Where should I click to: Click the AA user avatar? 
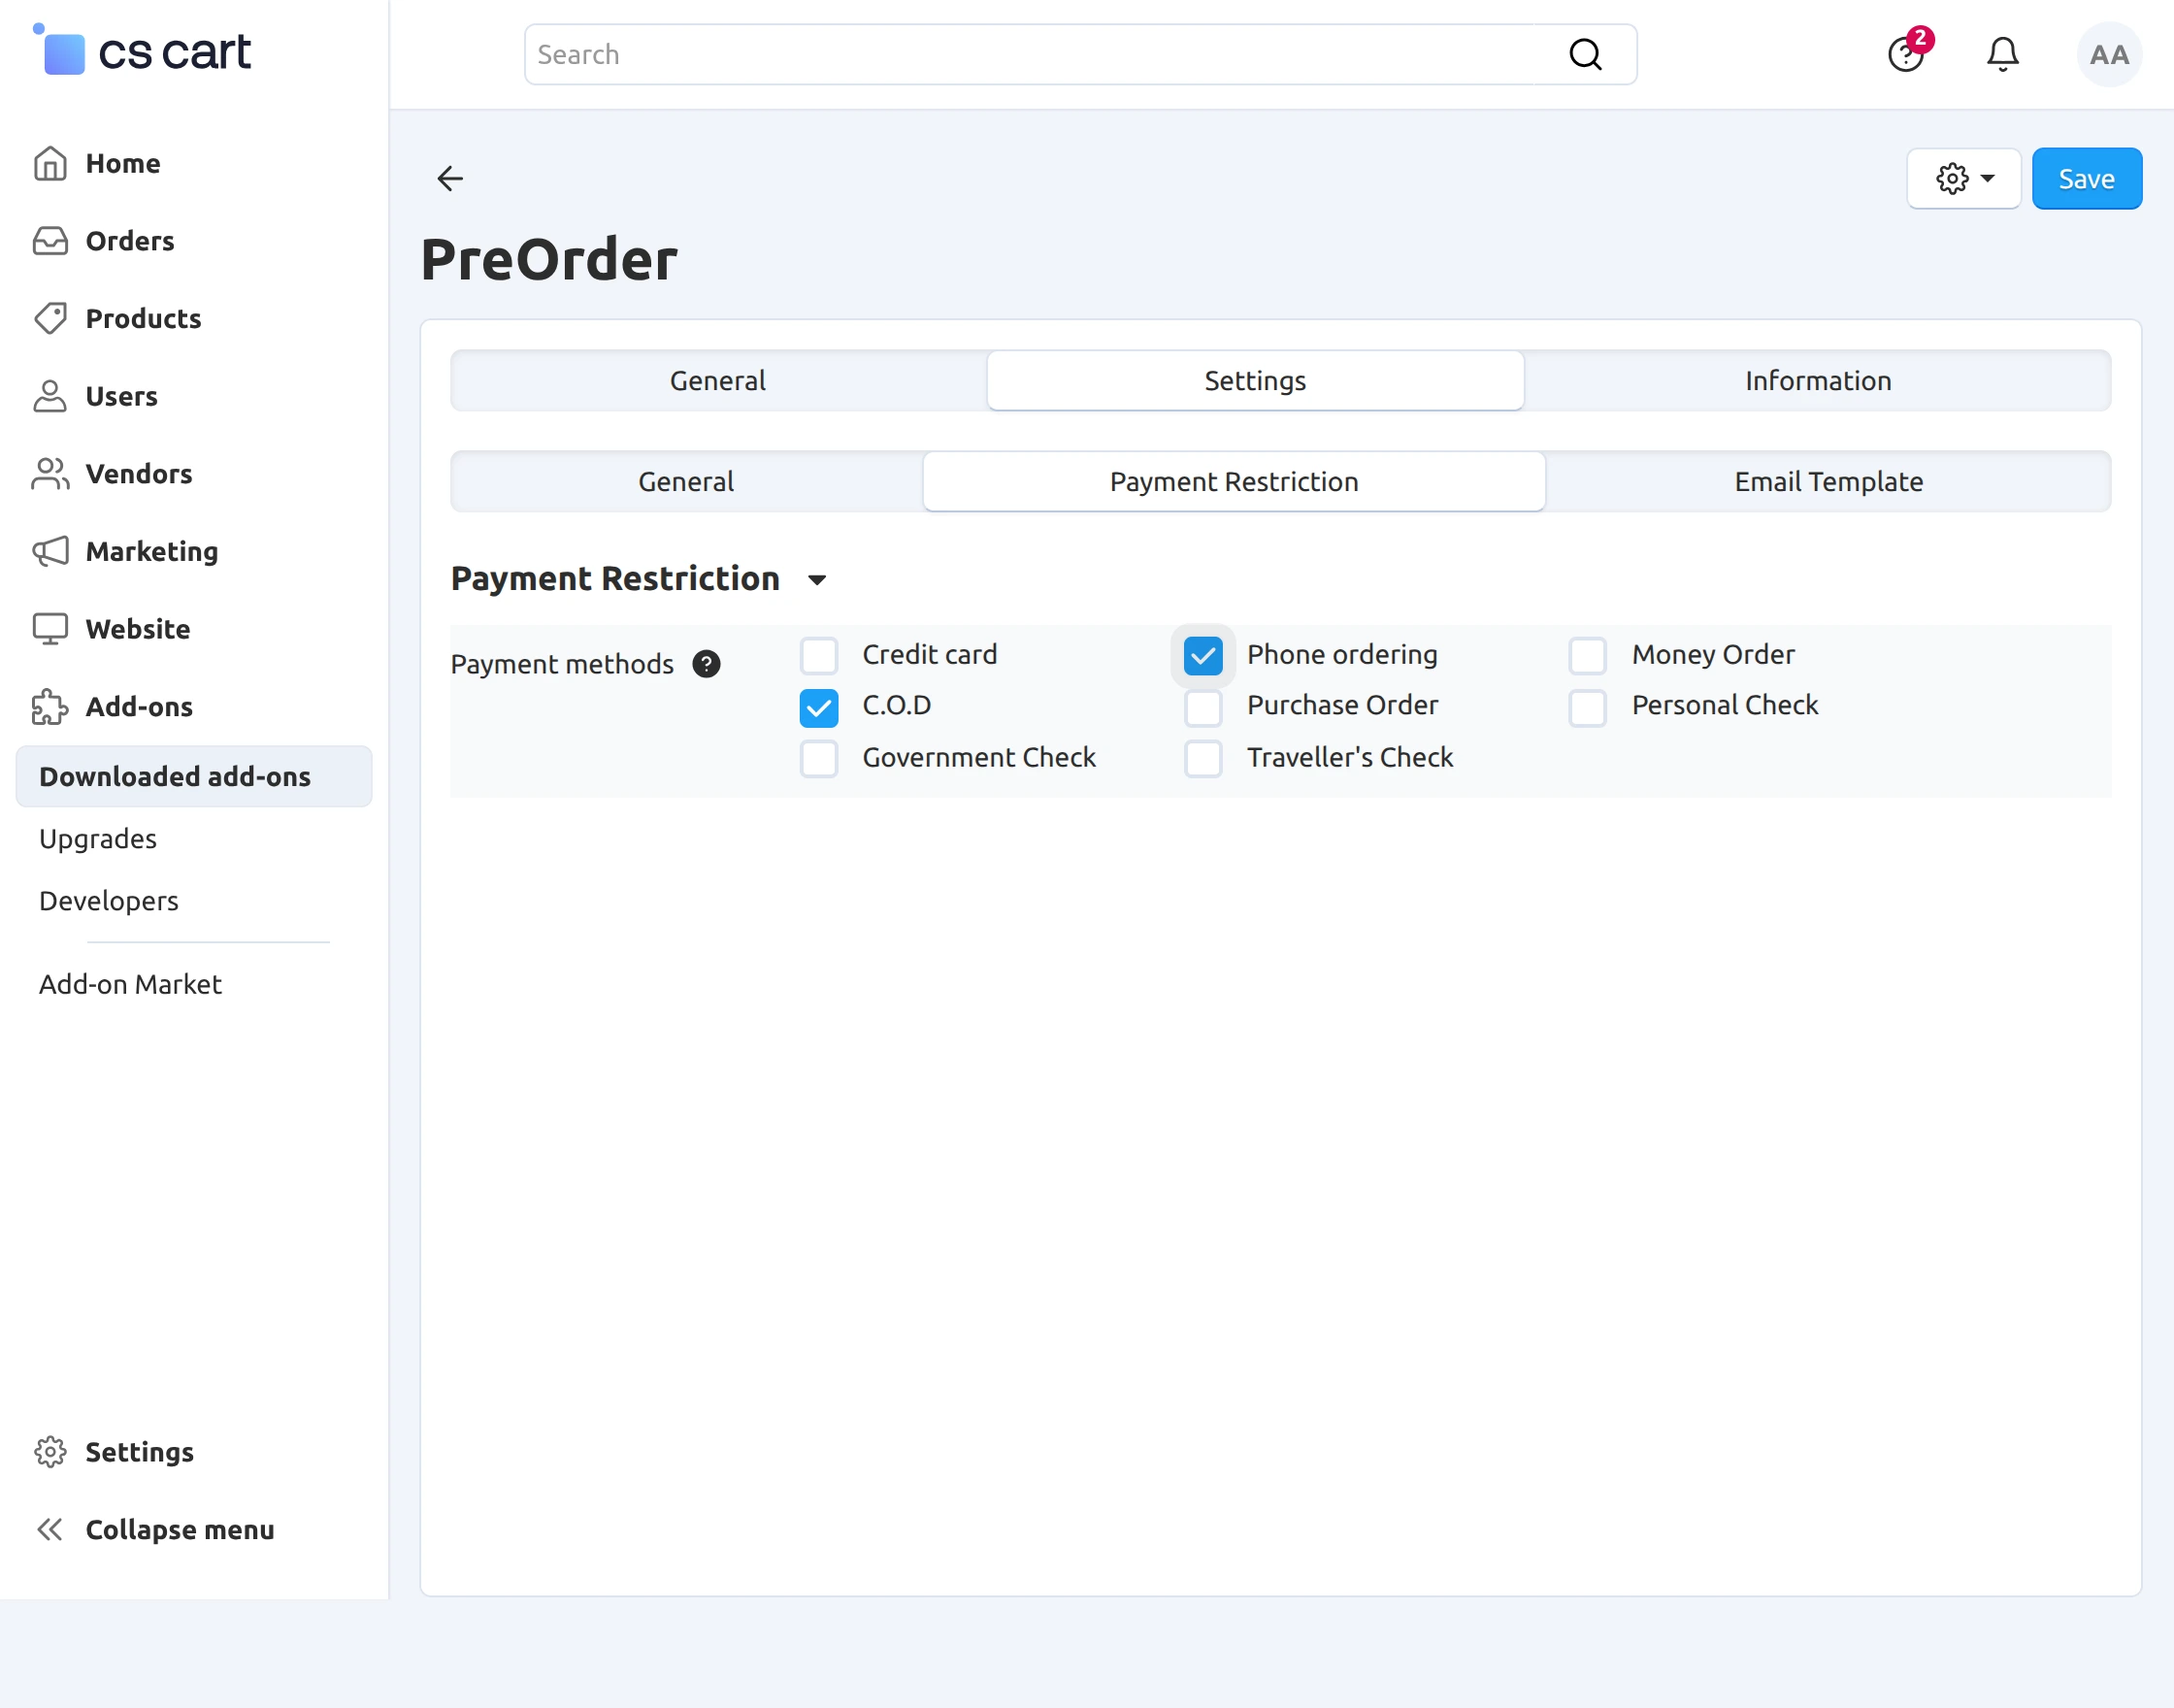[2108, 54]
